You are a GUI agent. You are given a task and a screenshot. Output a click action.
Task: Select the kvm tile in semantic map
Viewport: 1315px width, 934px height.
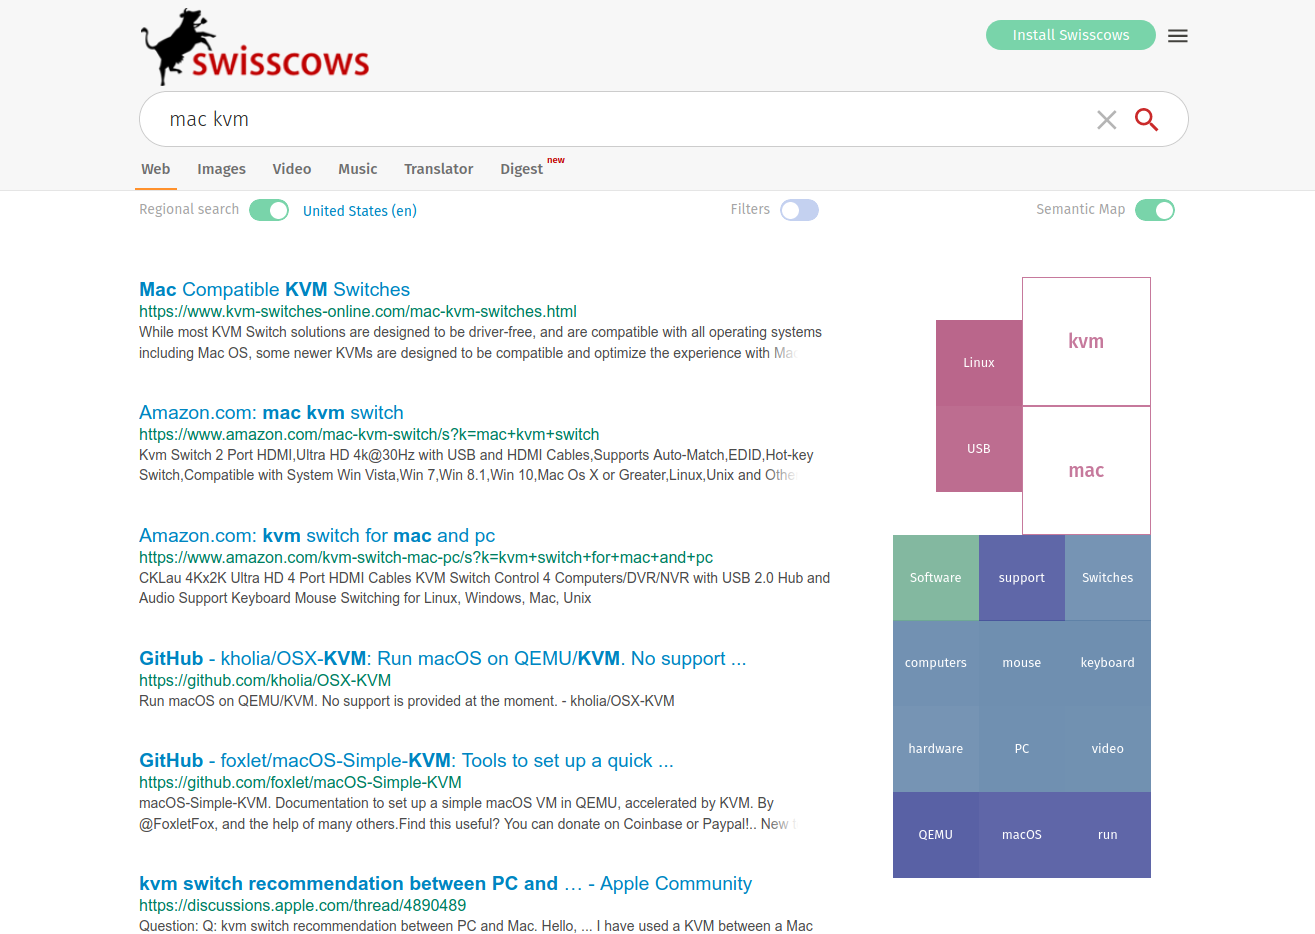pyautogui.click(x=1086, y=341)
